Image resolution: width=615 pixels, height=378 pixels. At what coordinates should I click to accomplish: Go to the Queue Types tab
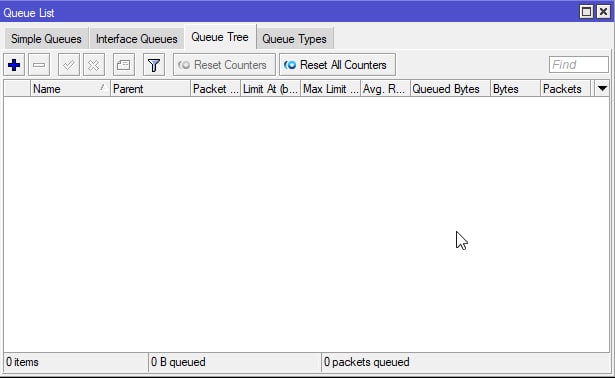point(295,39)
